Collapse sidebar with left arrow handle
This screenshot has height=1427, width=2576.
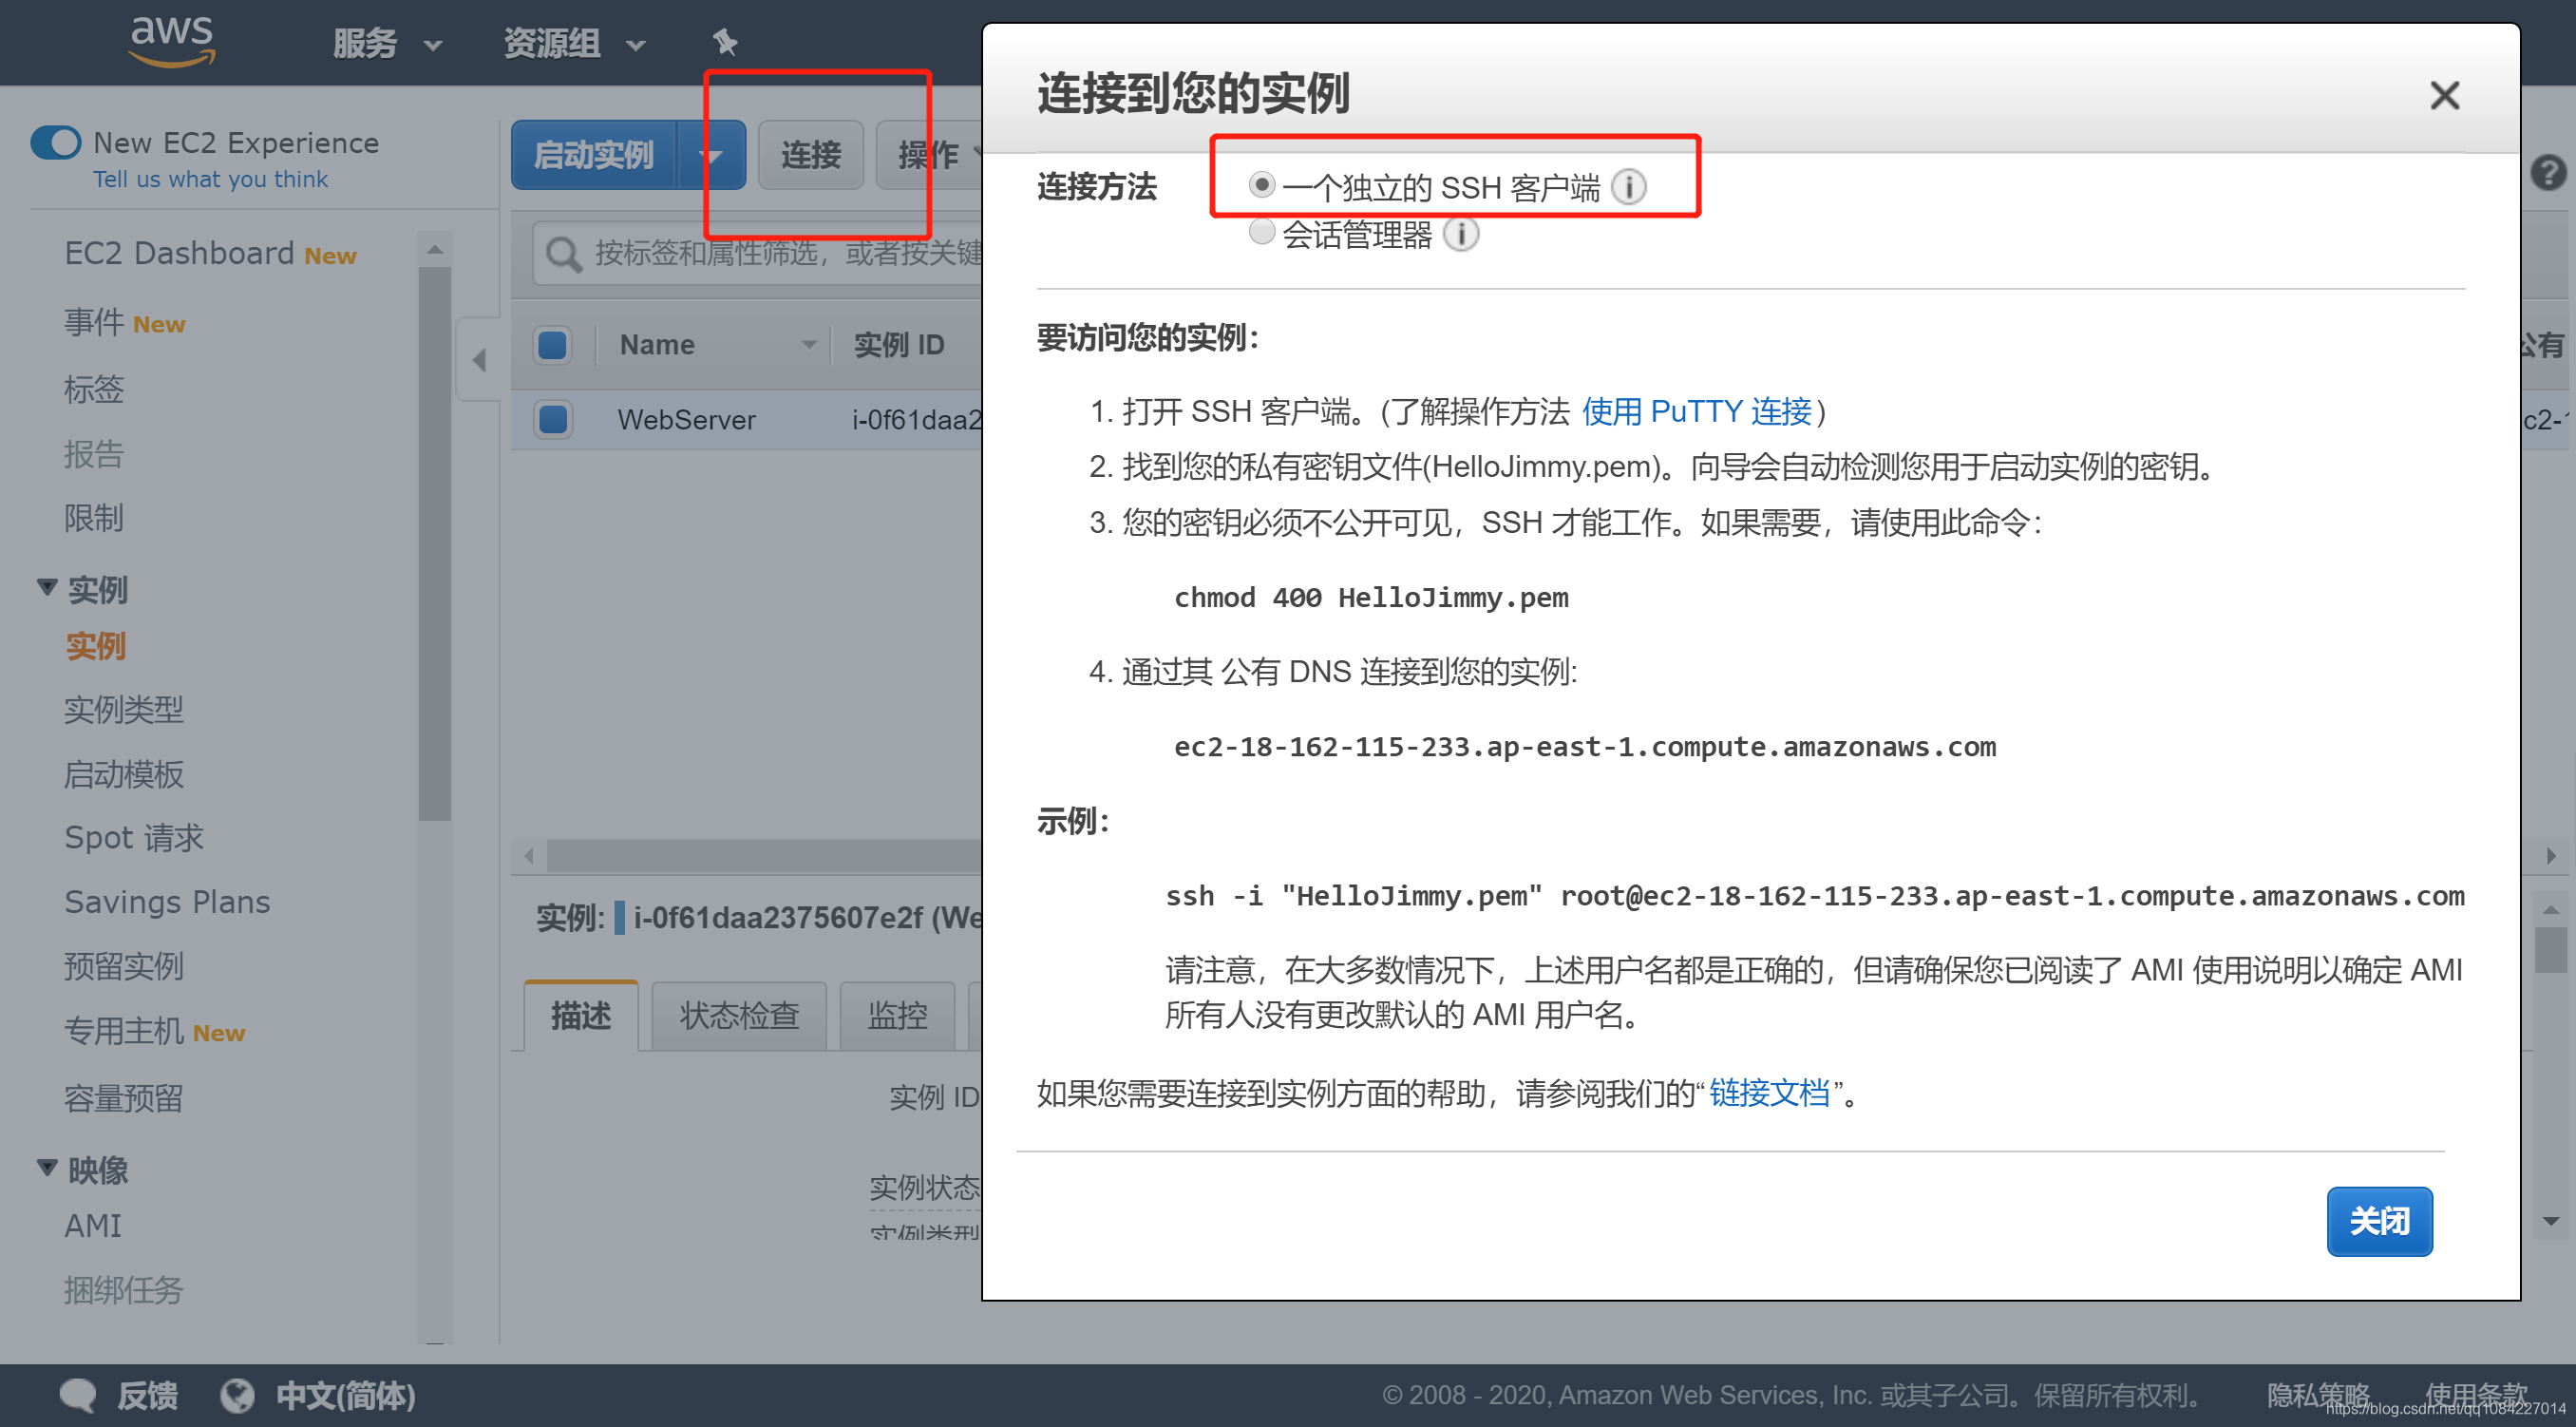[479, 360]
